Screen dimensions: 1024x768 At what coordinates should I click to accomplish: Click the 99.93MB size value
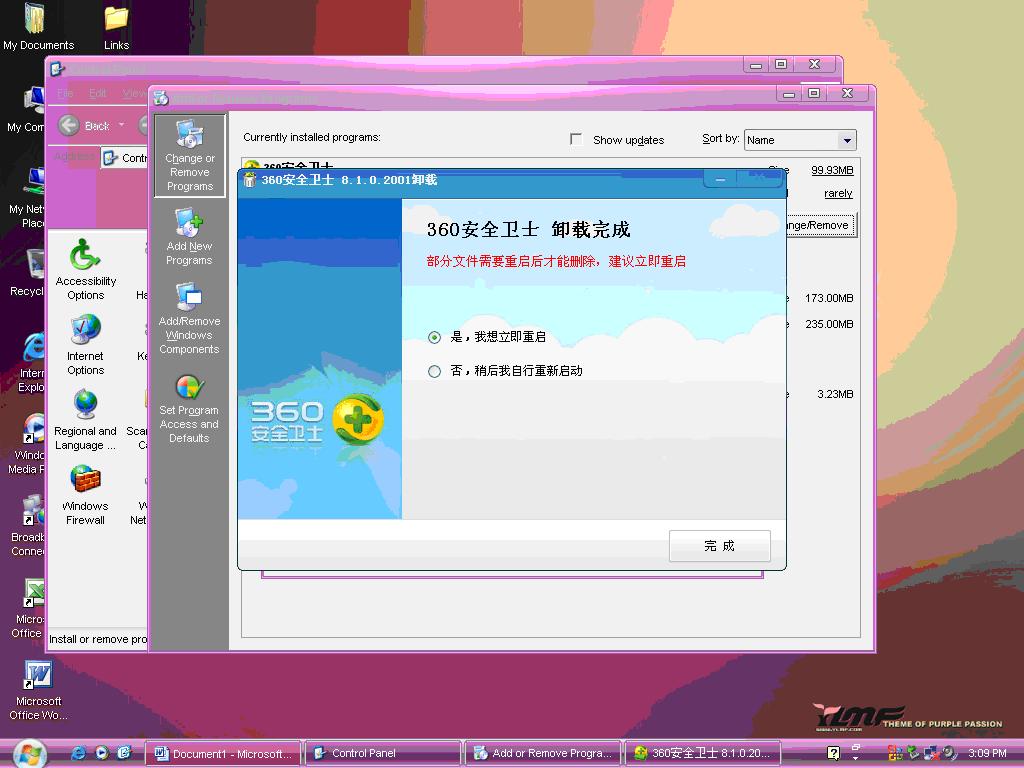832,170
